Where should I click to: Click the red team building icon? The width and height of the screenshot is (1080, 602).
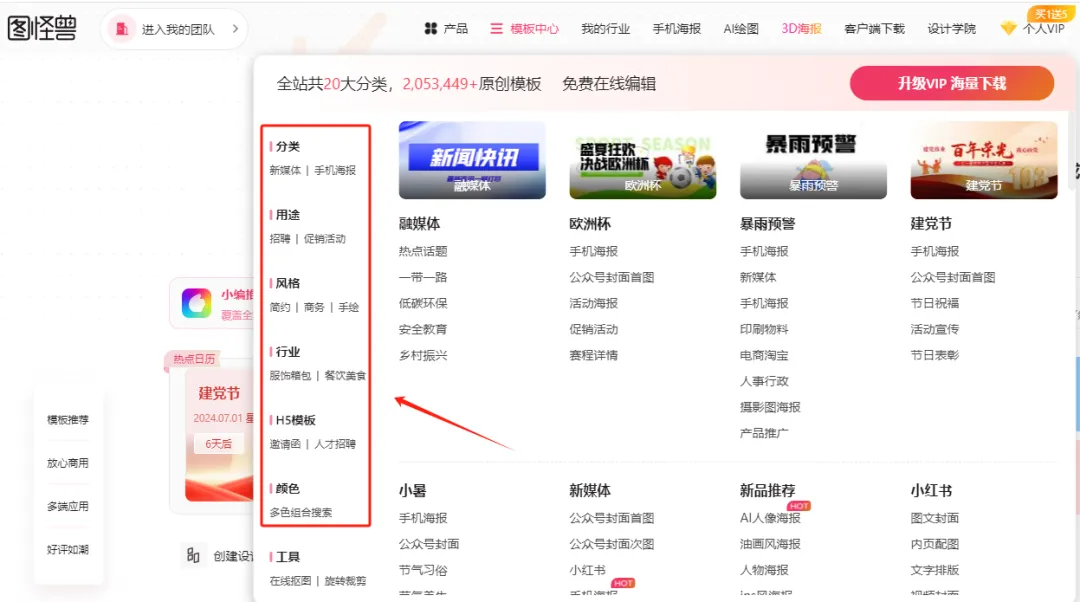[x=121, y=29]
